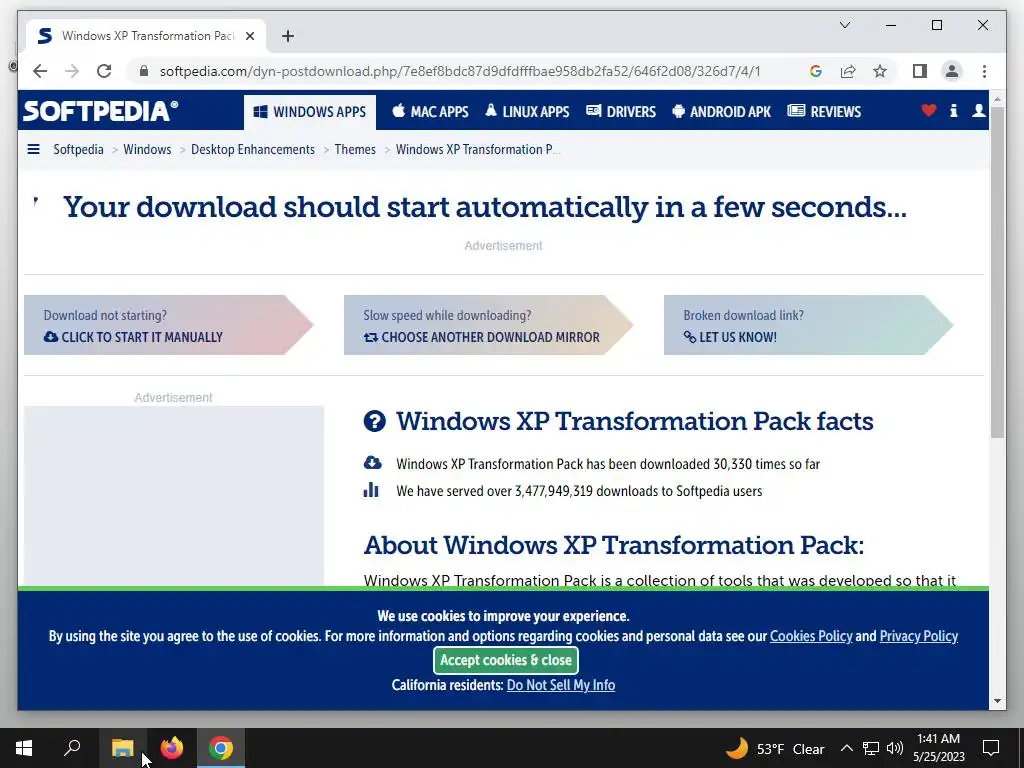The width and height of the screenshot is (1024, 768).
Task: Select the Linux Apps tab
Action: pos(527,112)
